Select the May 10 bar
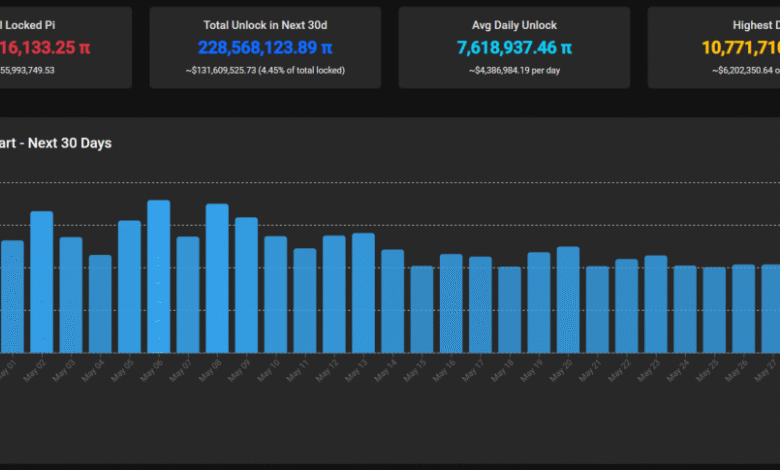 point(276,295)
